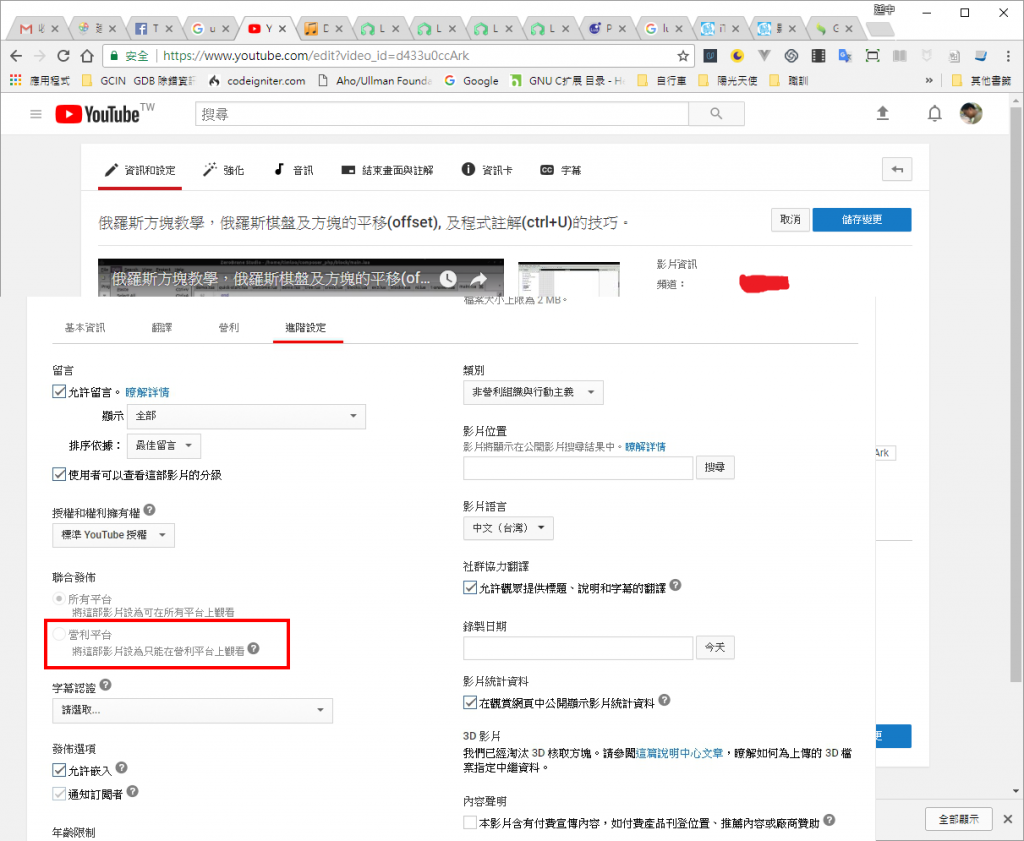Open the 顯示 全部 comments dropdown
Viewport: 1024px width, 841px height.
246,416
